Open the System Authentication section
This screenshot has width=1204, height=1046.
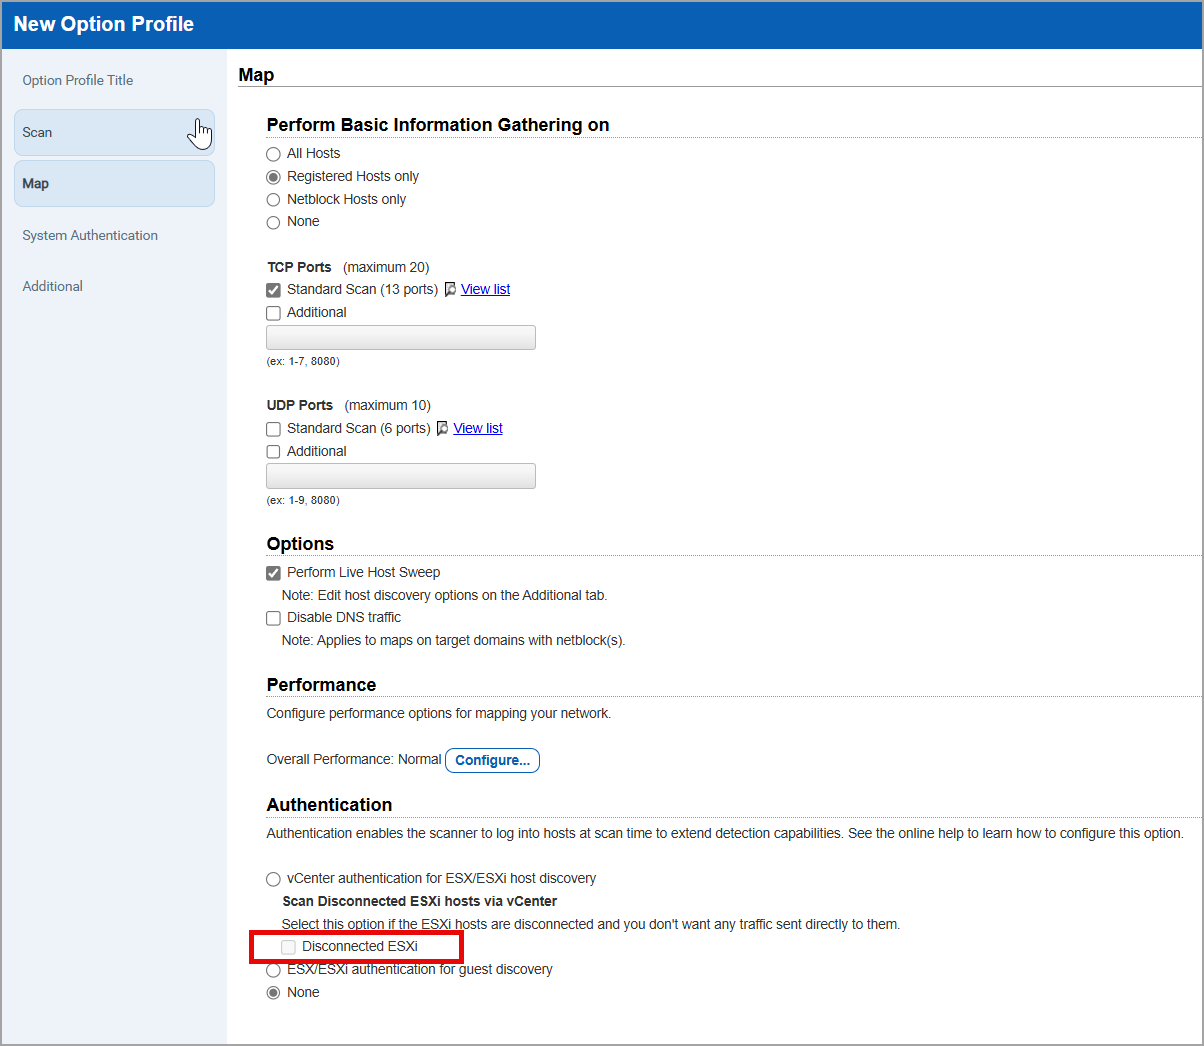[x=90, y=235]
